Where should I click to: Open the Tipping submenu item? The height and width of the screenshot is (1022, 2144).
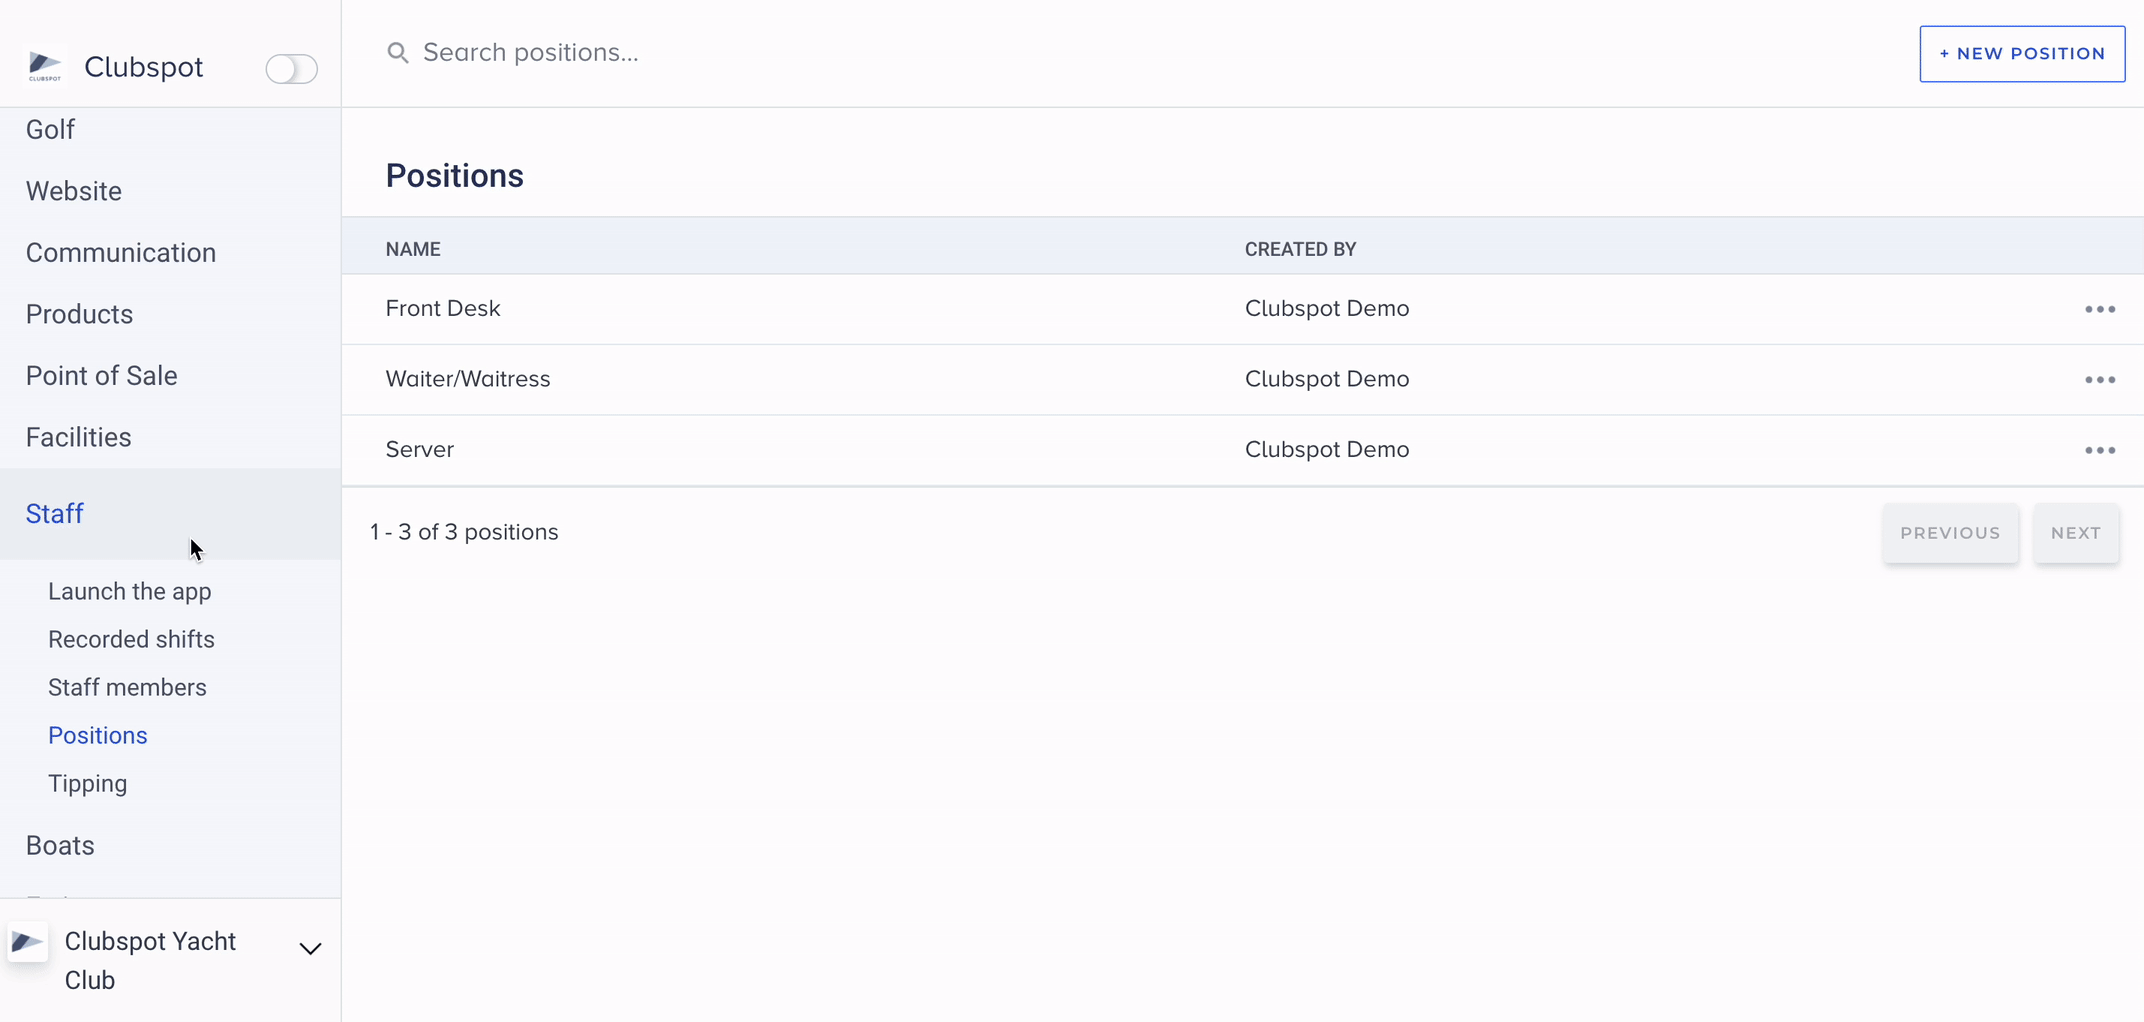88,784
